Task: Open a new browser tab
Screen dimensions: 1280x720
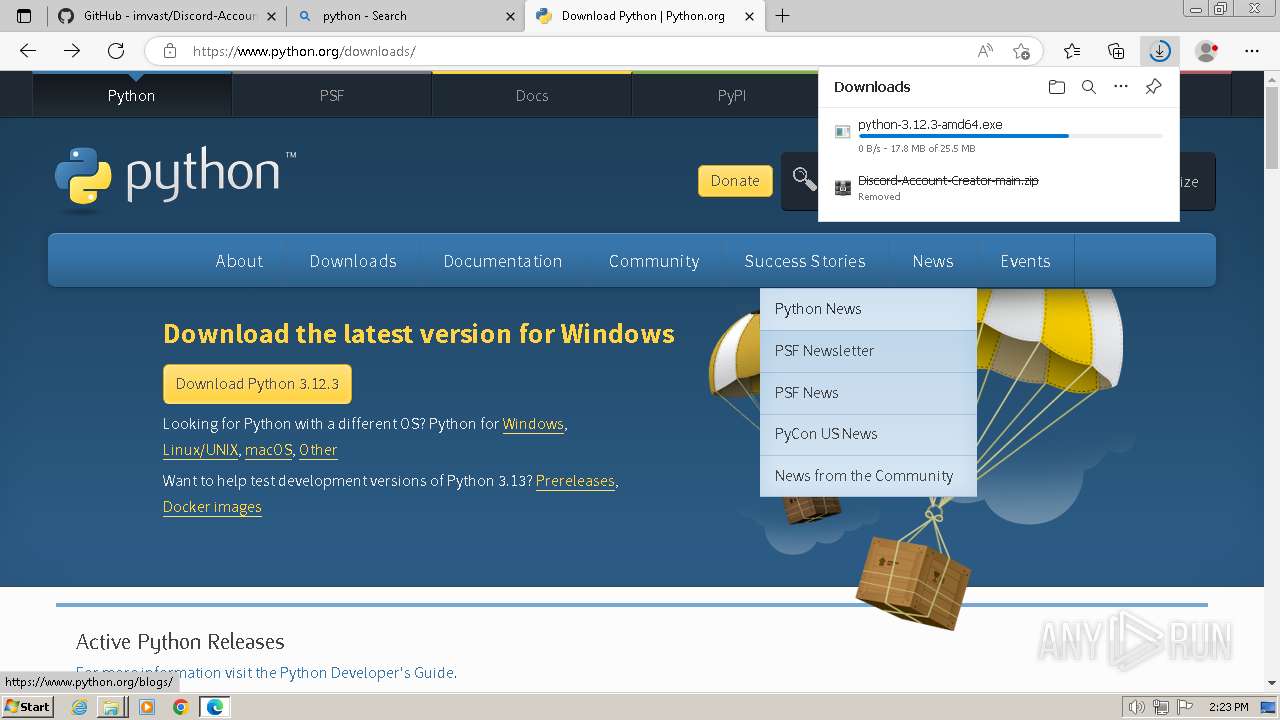Action: 782,16
